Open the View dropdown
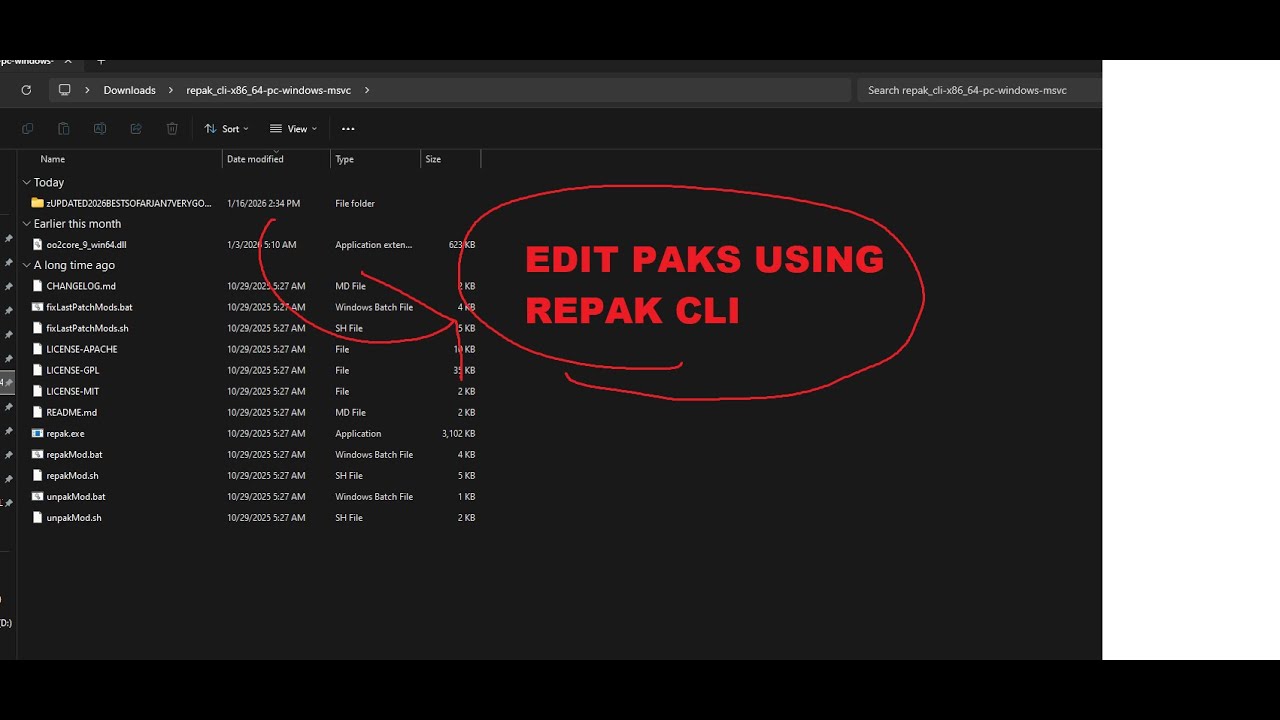This screenshot has width=1280, height=720. (293, 129)
